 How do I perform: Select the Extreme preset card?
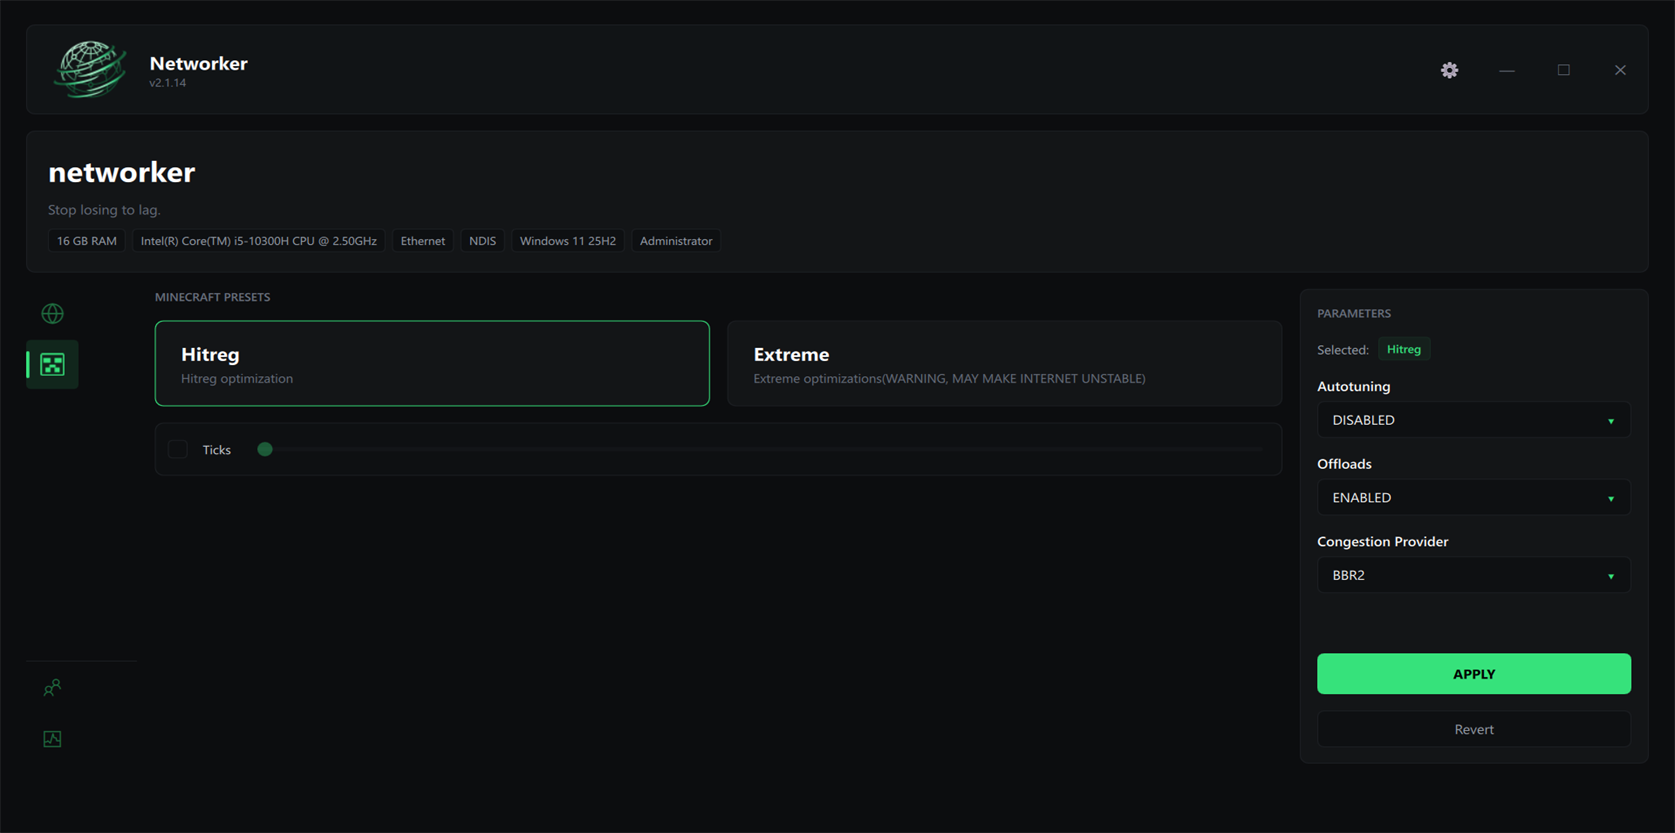[x=1004, y=363]
